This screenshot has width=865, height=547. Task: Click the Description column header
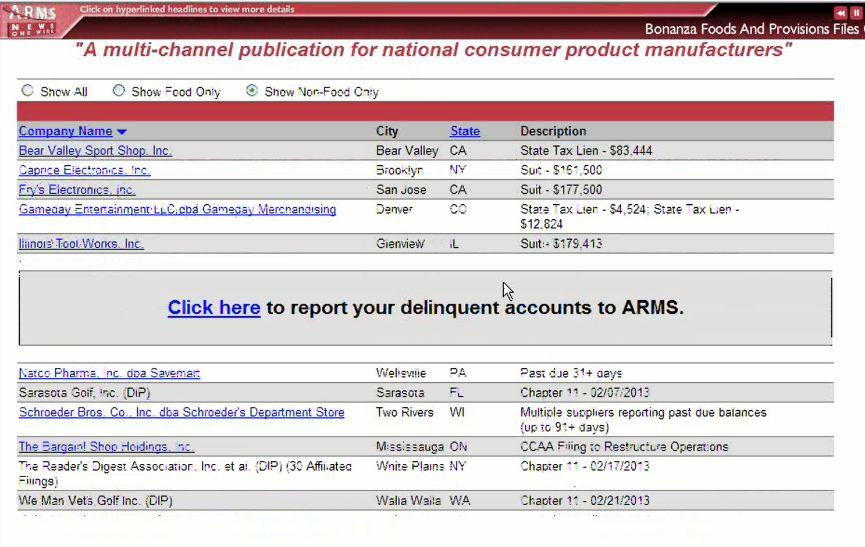pos(553,131)
